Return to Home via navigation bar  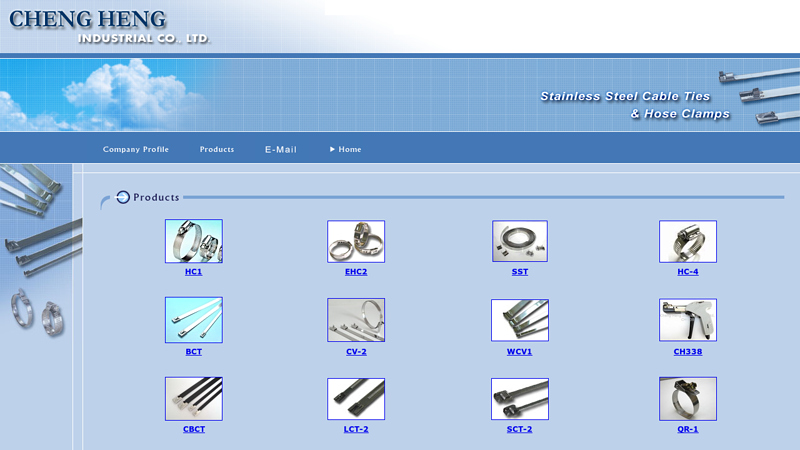(x=345, y=149)
